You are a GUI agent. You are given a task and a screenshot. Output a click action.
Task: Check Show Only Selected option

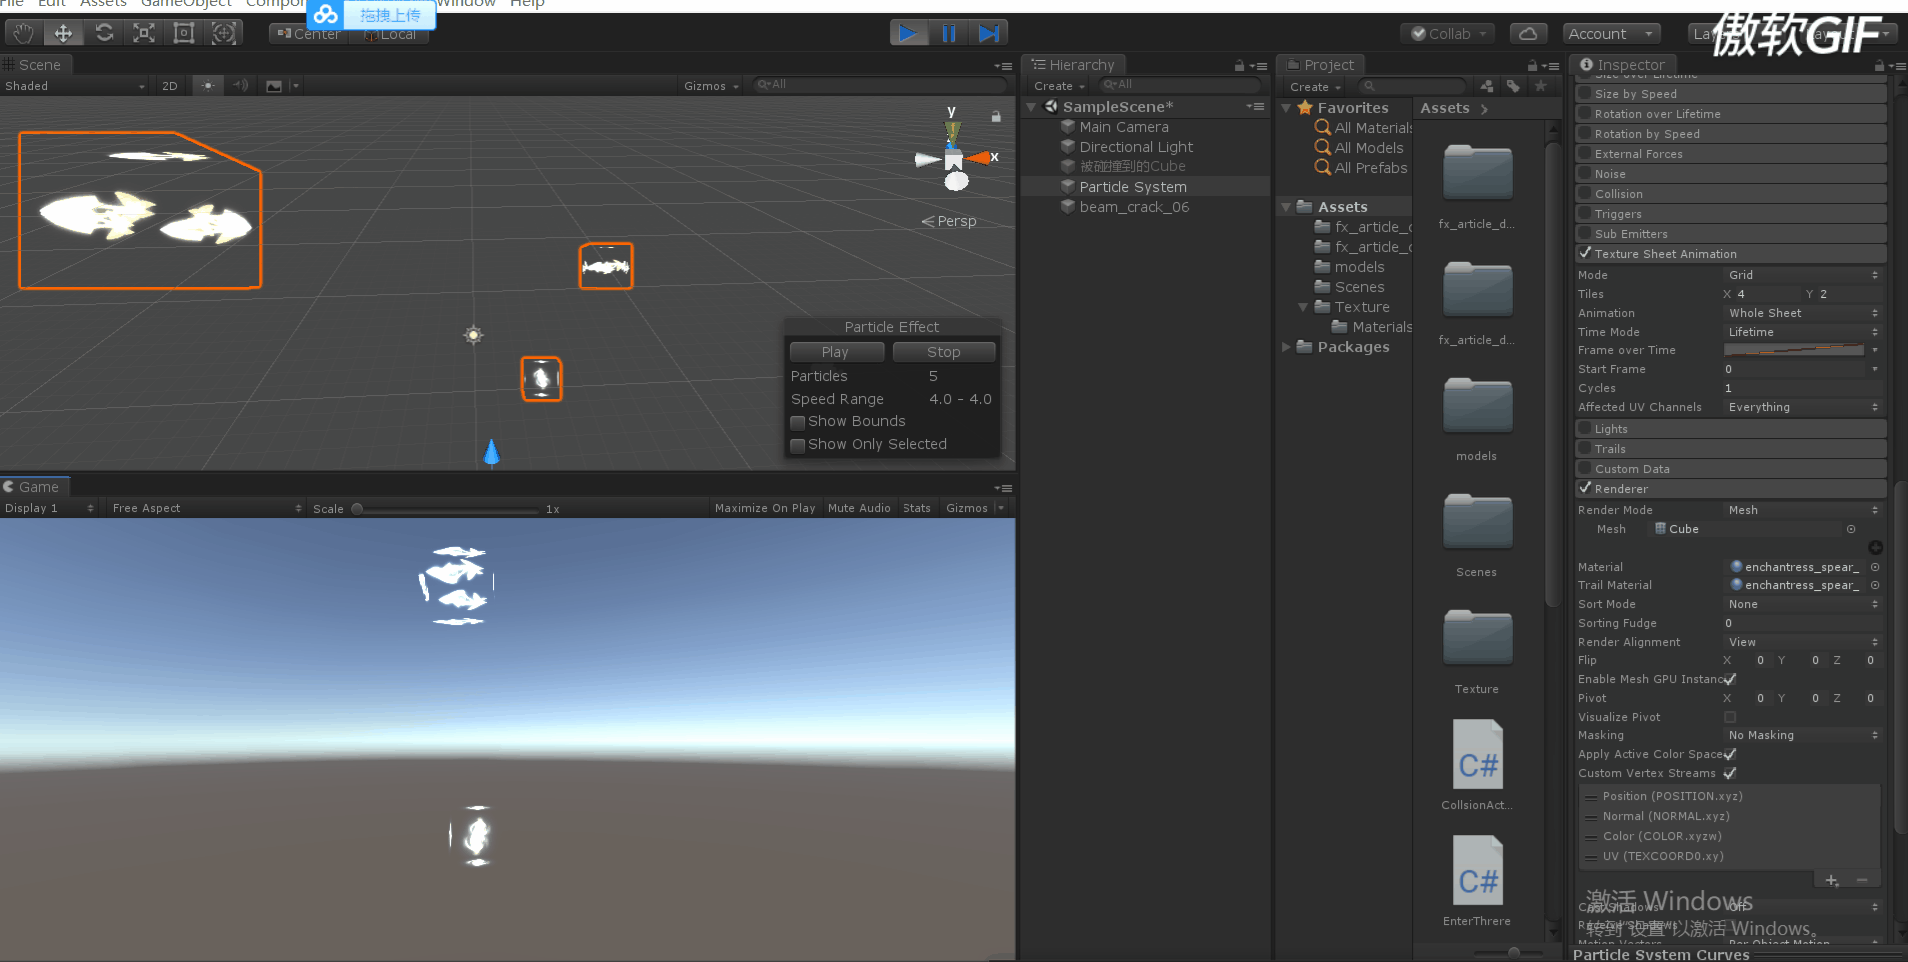(x=798, y=445)
